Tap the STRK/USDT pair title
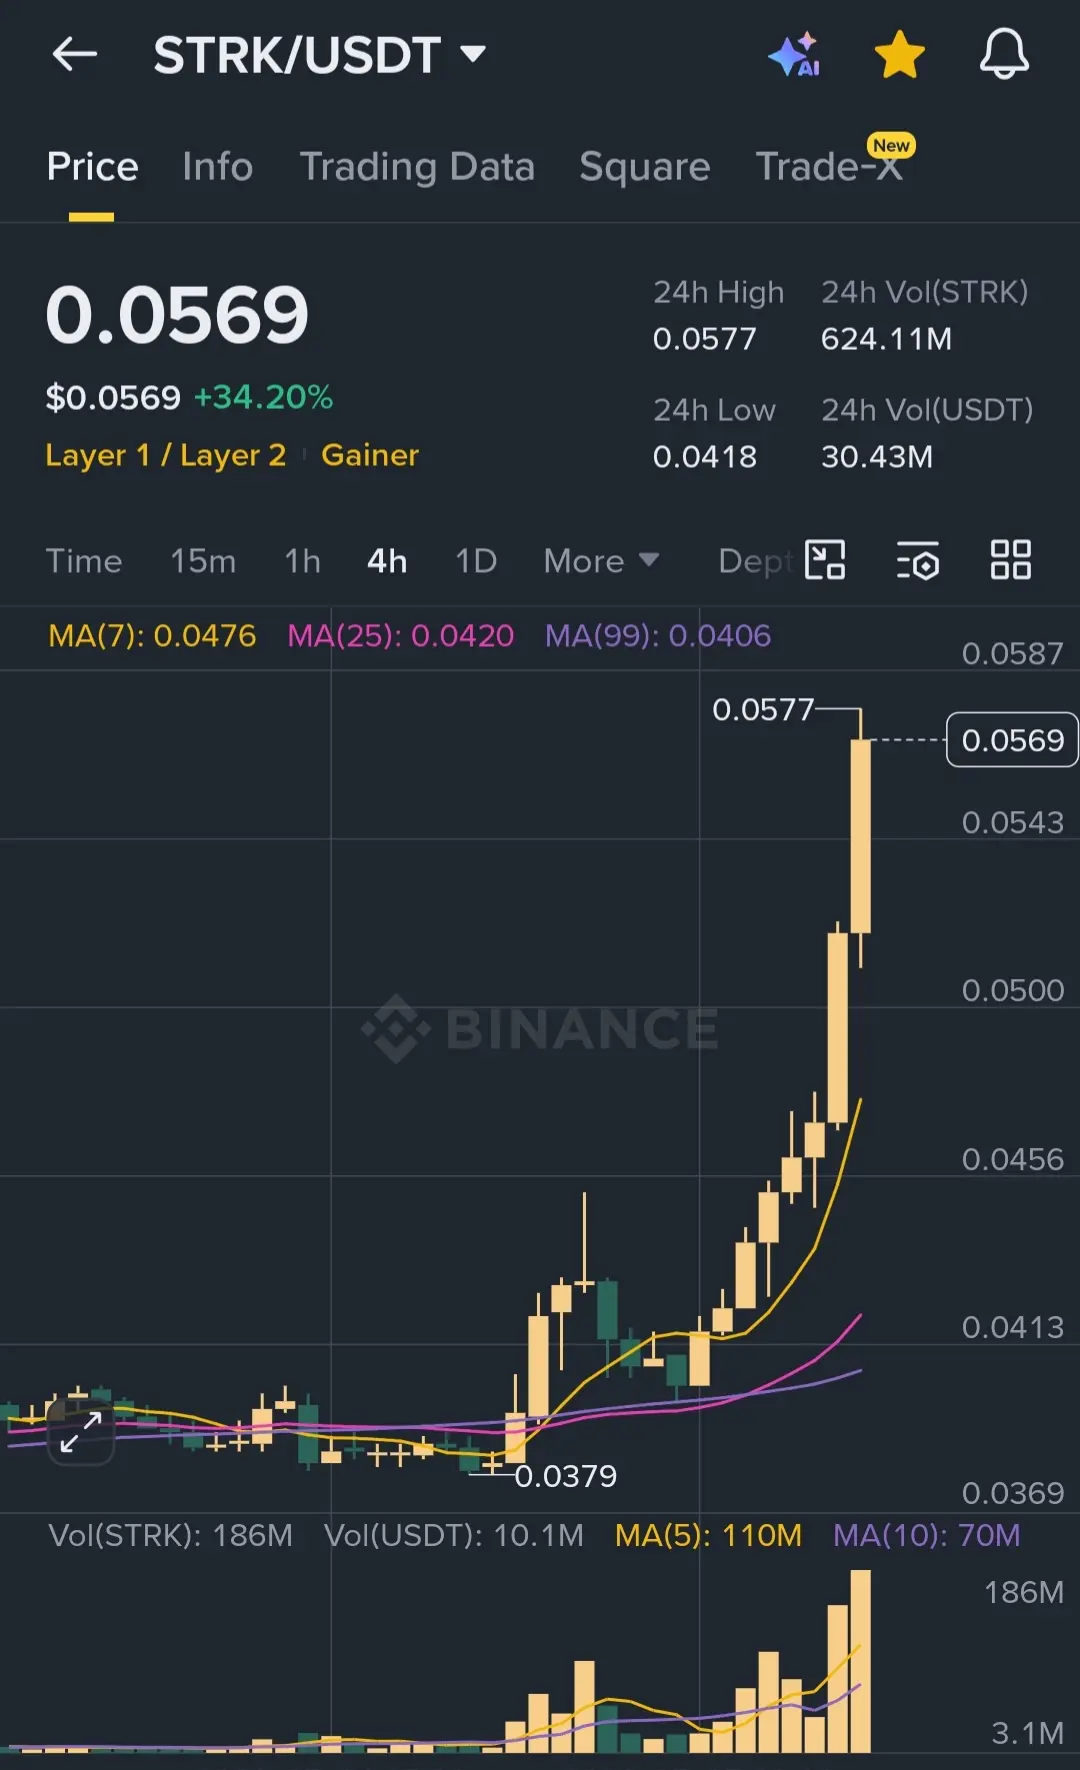The image size is (1080, 1770). (297, 54)
